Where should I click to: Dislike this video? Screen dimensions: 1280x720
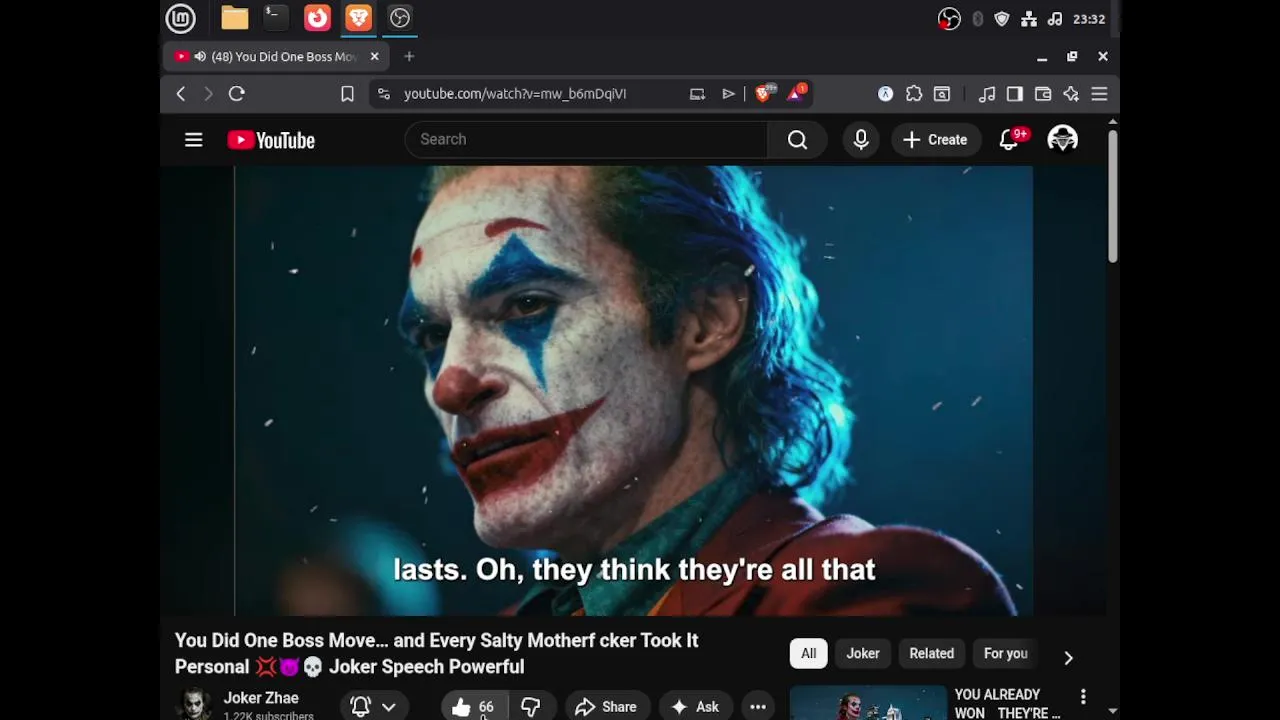point(531,707)
